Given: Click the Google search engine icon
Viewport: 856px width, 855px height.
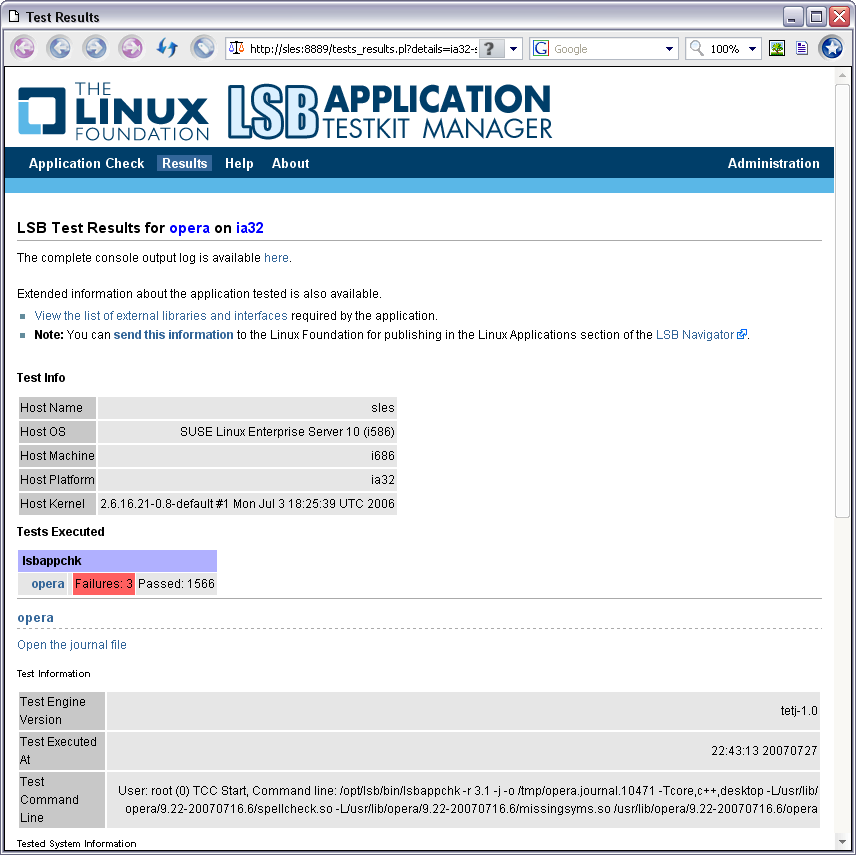Looking at the screenshot, I should [540, 49].
